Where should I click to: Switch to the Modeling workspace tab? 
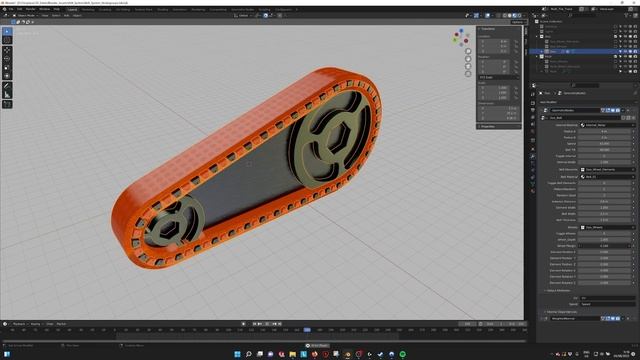point(88,9)
